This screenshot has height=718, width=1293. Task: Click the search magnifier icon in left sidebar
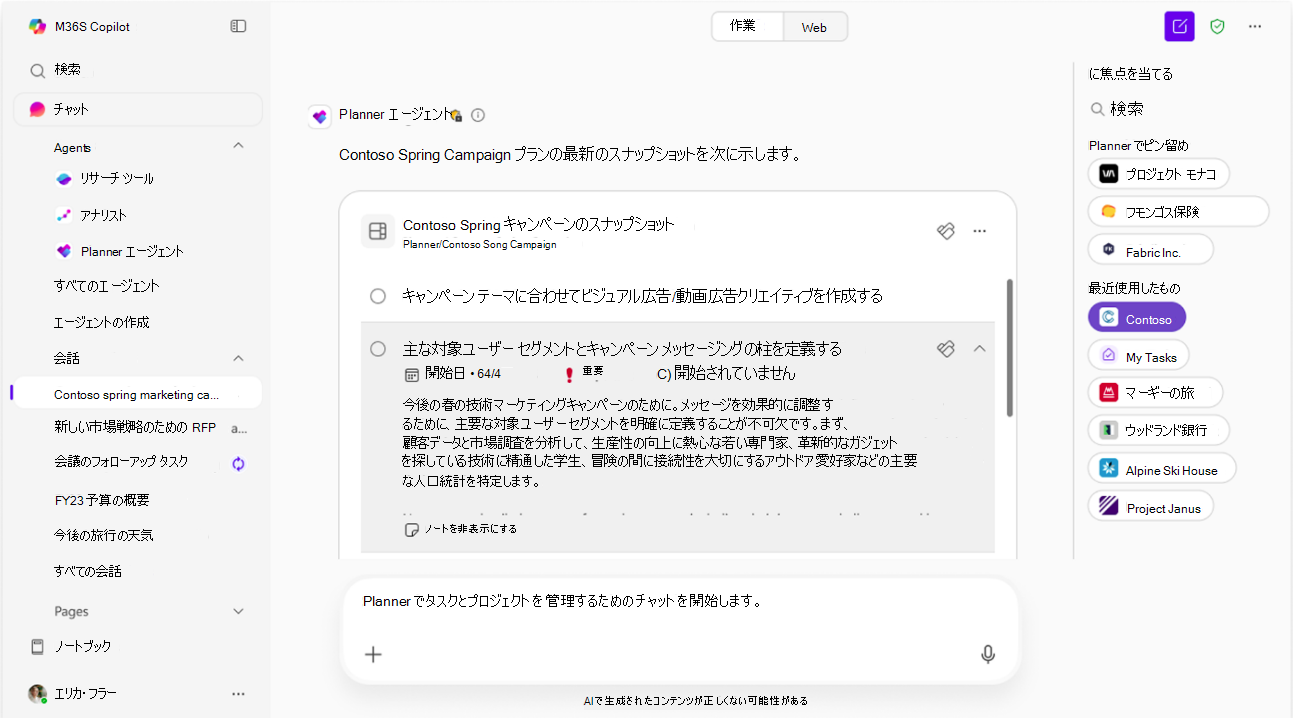tap(37, 70)
